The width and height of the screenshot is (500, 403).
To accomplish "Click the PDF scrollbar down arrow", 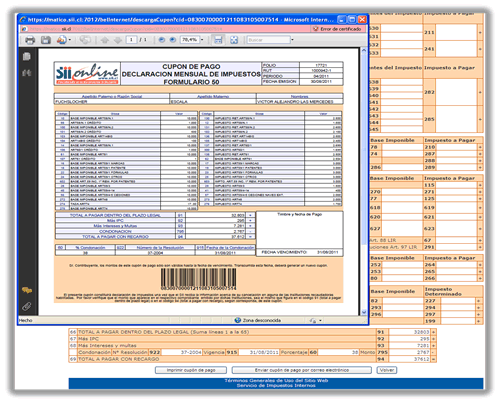I will click(x=364, y=312).
